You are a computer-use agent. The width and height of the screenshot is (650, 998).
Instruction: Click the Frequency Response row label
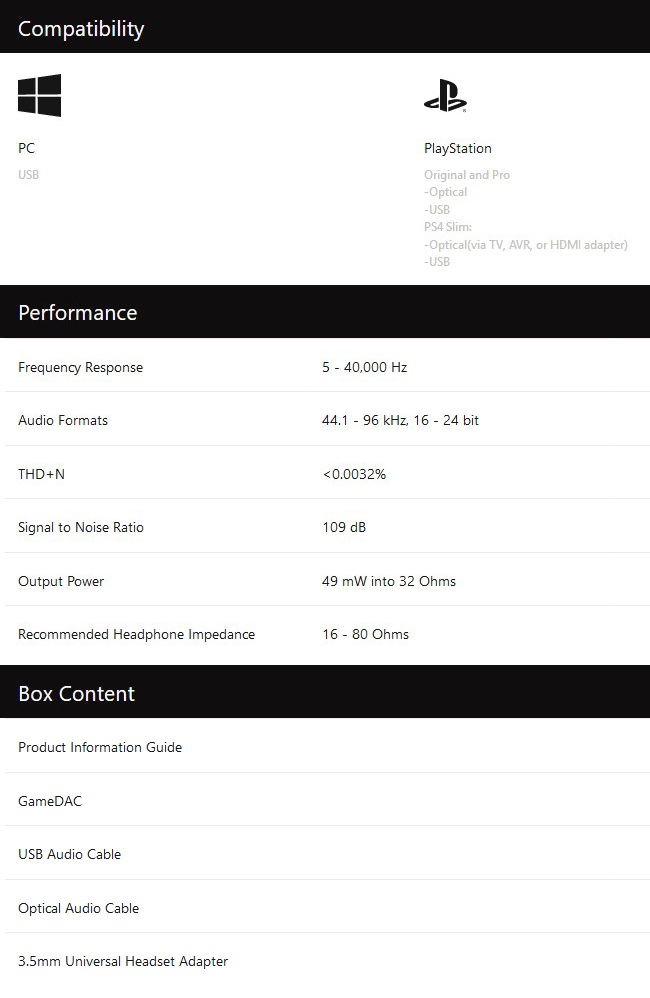coord(80,367)
